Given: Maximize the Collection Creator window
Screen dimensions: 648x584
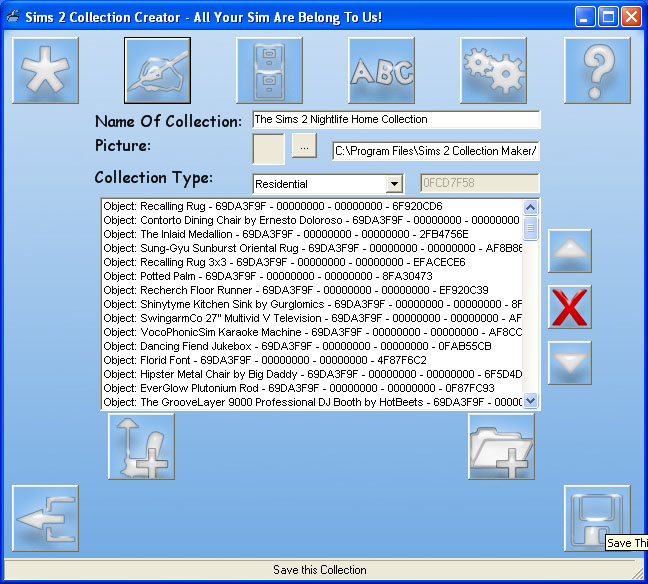Looking at the screenshot, I should coord(608,17).
